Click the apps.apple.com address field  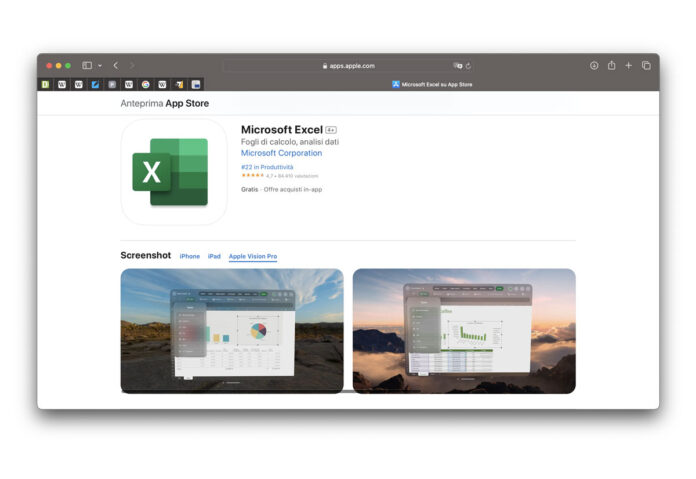349,66
